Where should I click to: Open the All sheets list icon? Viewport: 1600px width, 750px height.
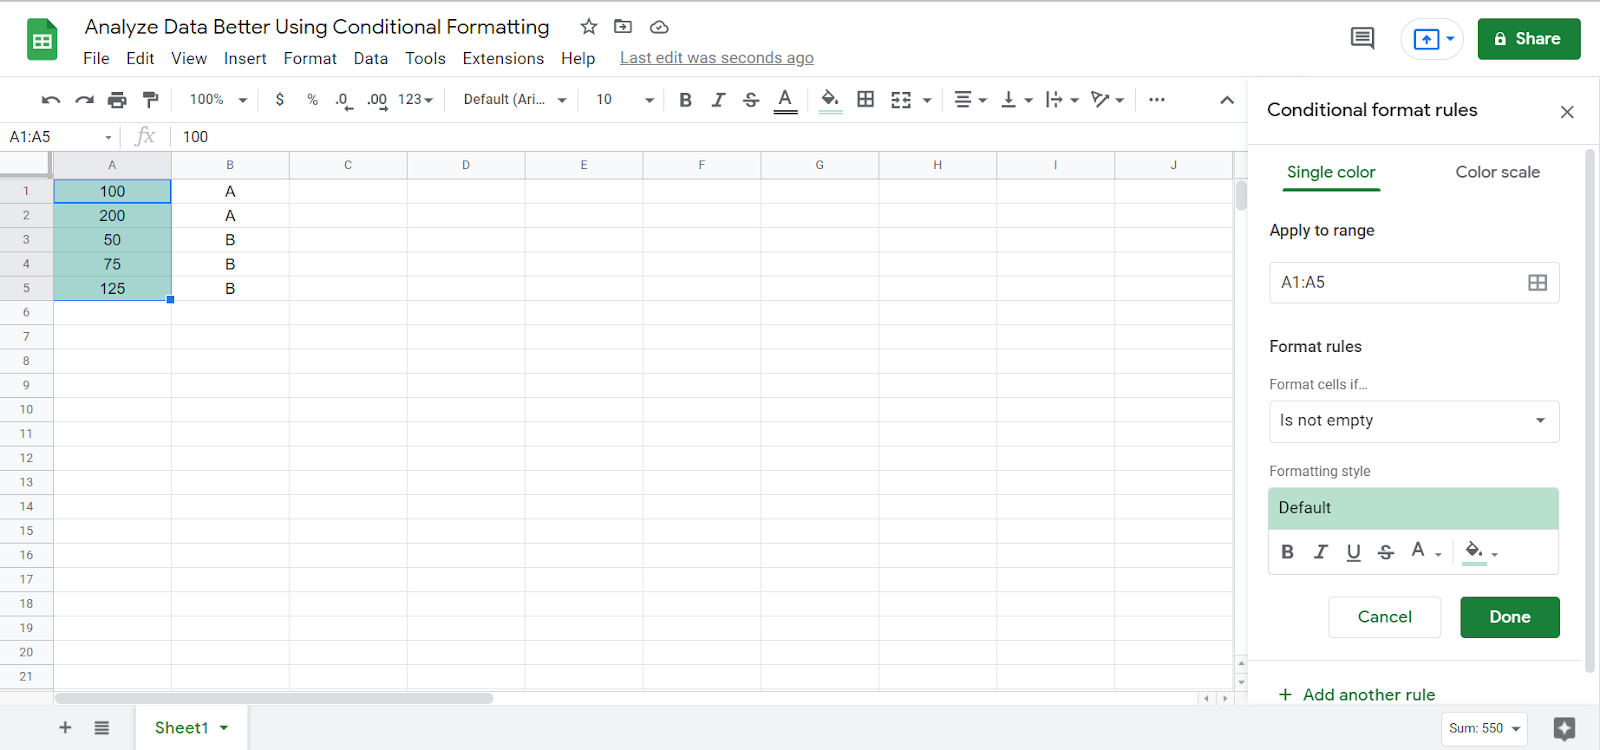[102, 727]
